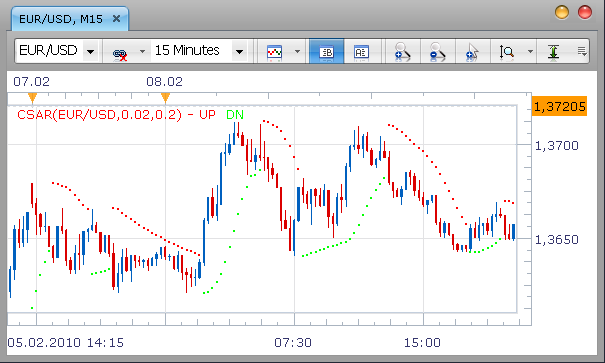This screenshot has width=605, height=363.
Task: Click the red close window button
Action: 585,12
